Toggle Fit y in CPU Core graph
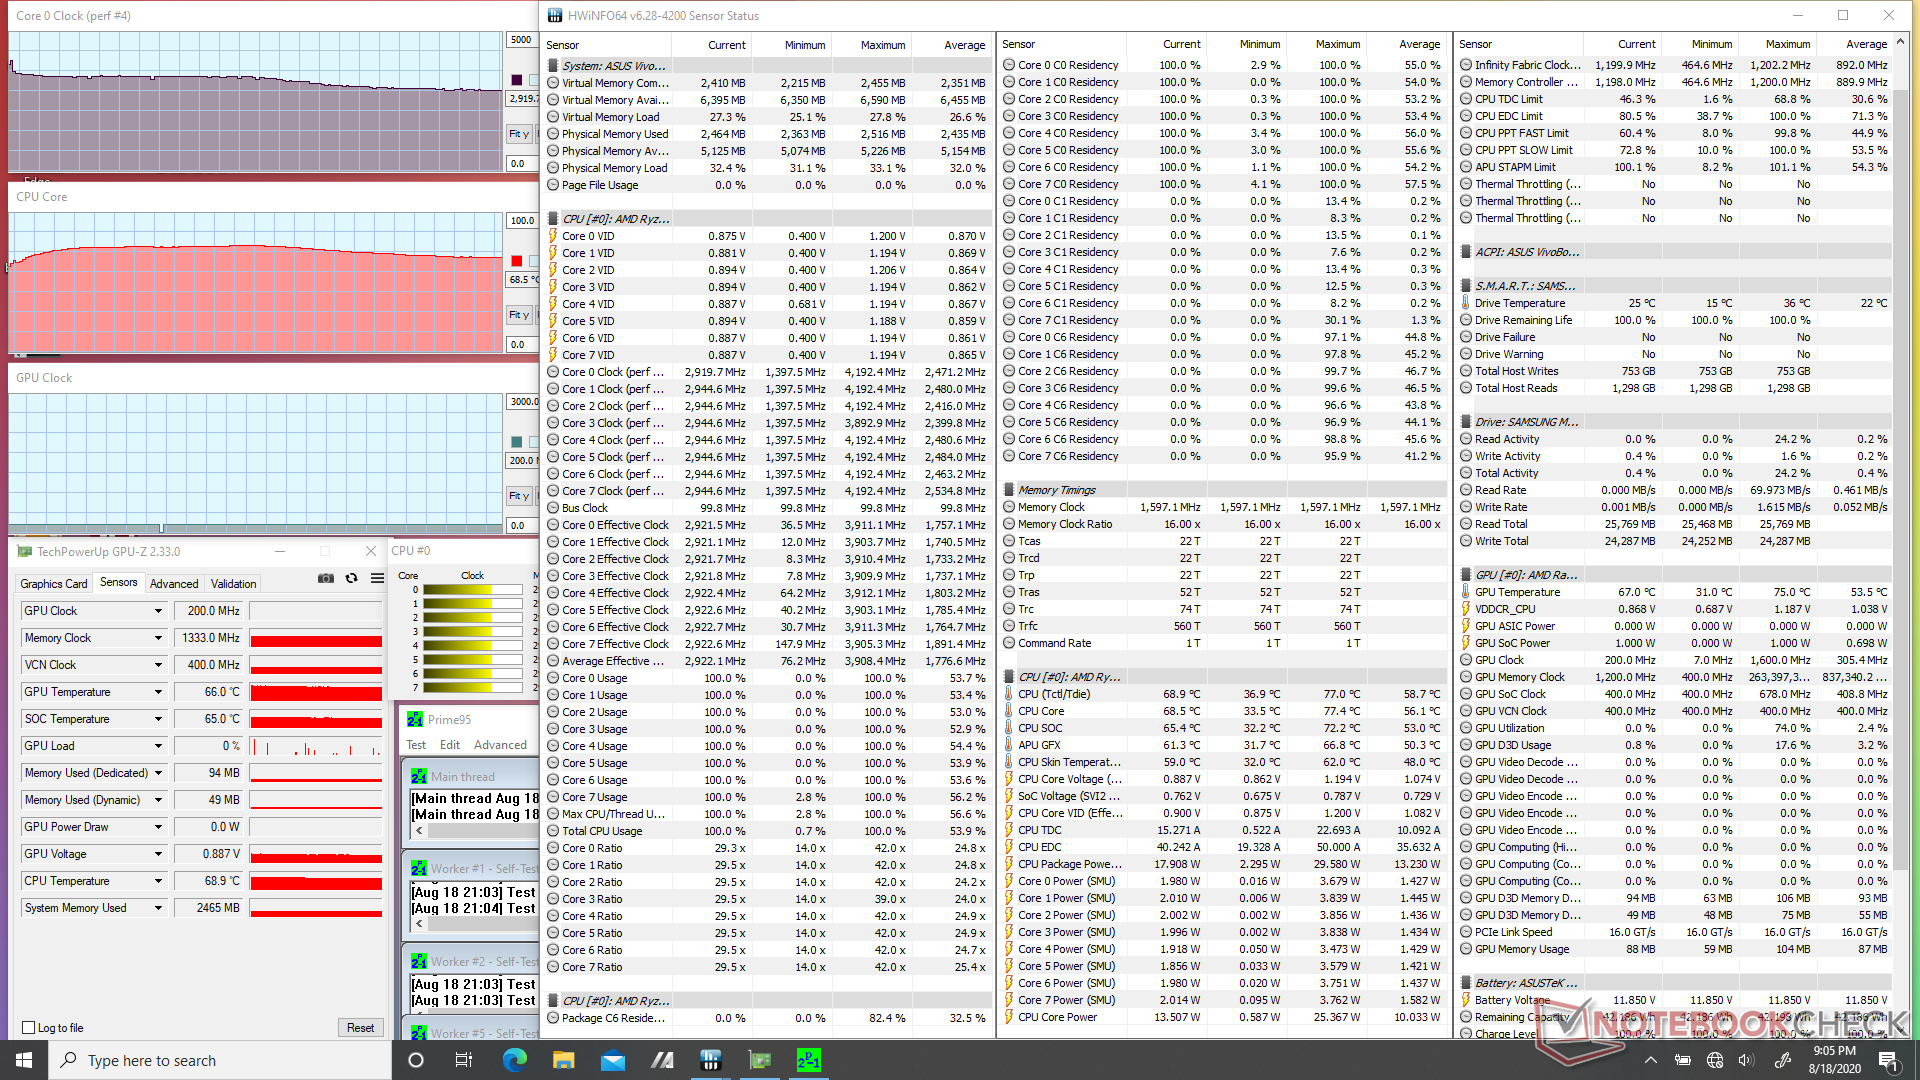1920x1080 pixels. click(518, 315)
